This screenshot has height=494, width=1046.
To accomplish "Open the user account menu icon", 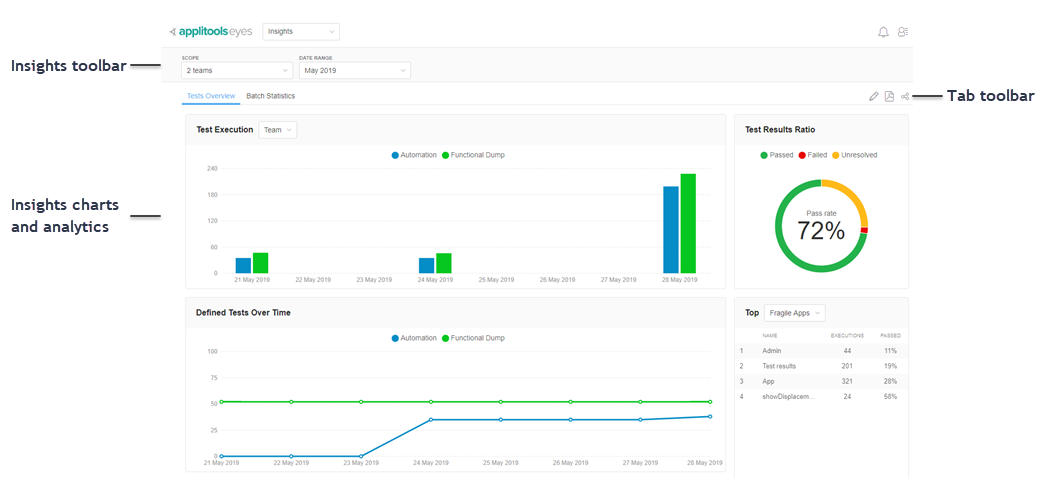I will (x=903, y=32).
